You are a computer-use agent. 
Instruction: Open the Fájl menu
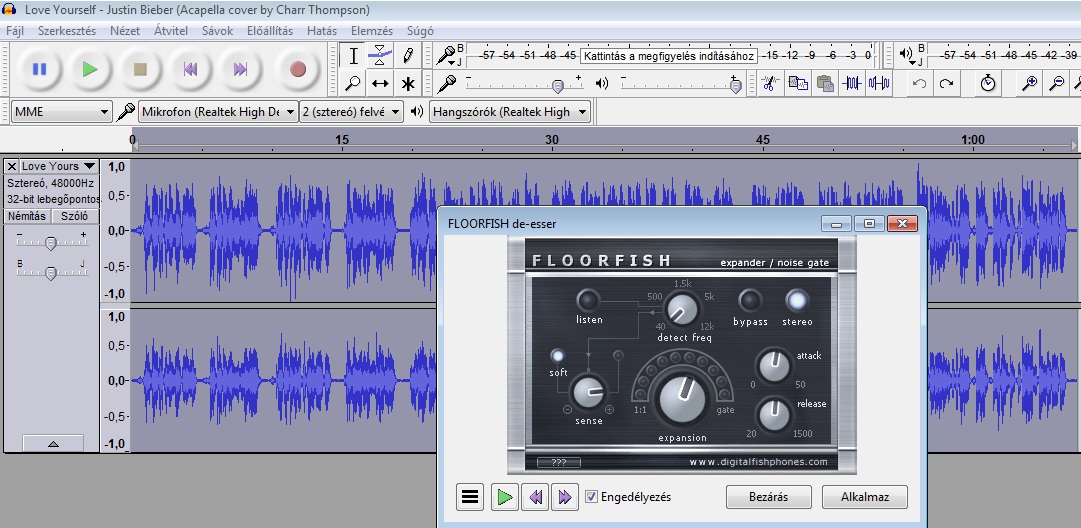click(x=14, y=31)
